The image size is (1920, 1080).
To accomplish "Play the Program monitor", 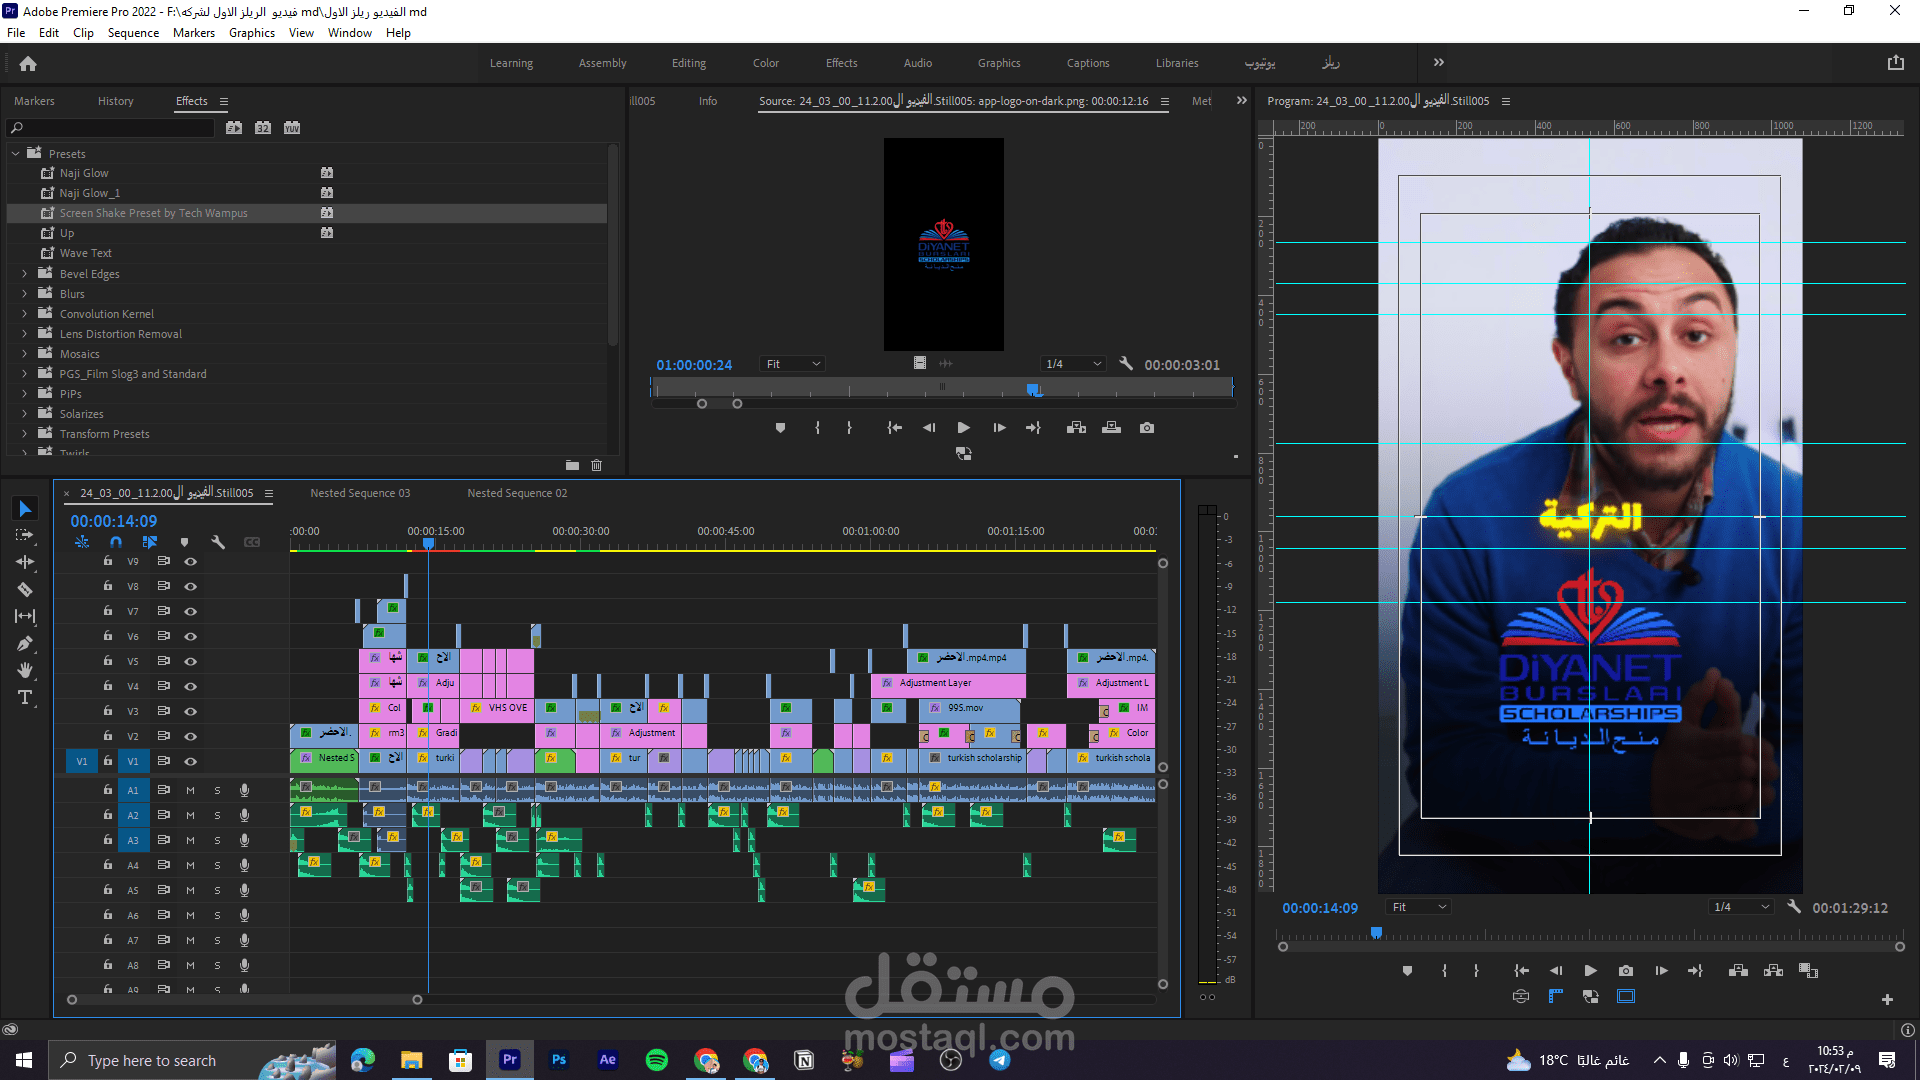I will pyautogui.click(x=1590, y=970).
